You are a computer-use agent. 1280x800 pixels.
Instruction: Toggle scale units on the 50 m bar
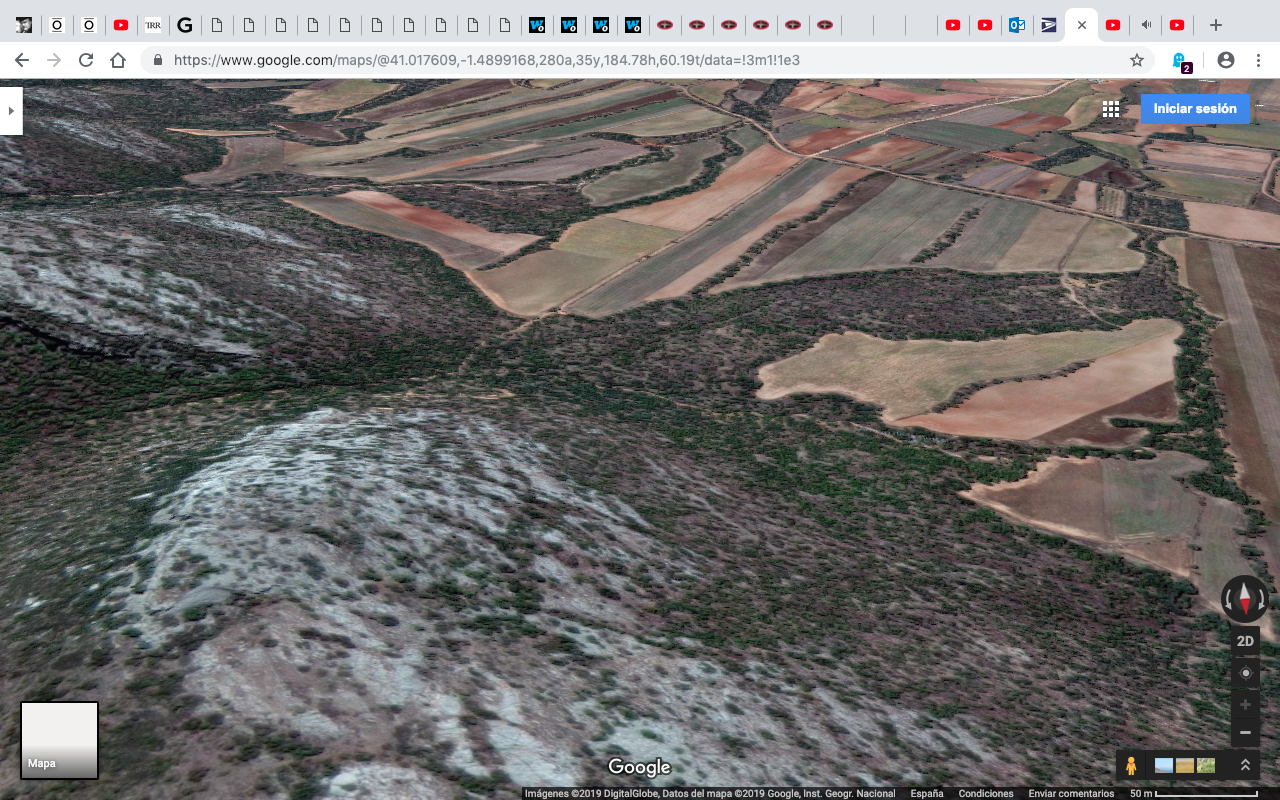1193,793
